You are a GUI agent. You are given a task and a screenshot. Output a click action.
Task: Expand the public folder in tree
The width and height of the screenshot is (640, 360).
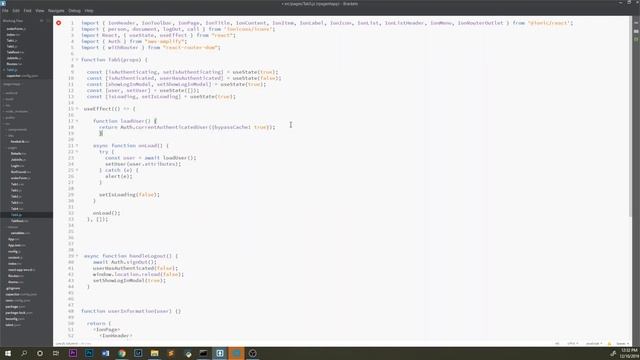[10, 118]
